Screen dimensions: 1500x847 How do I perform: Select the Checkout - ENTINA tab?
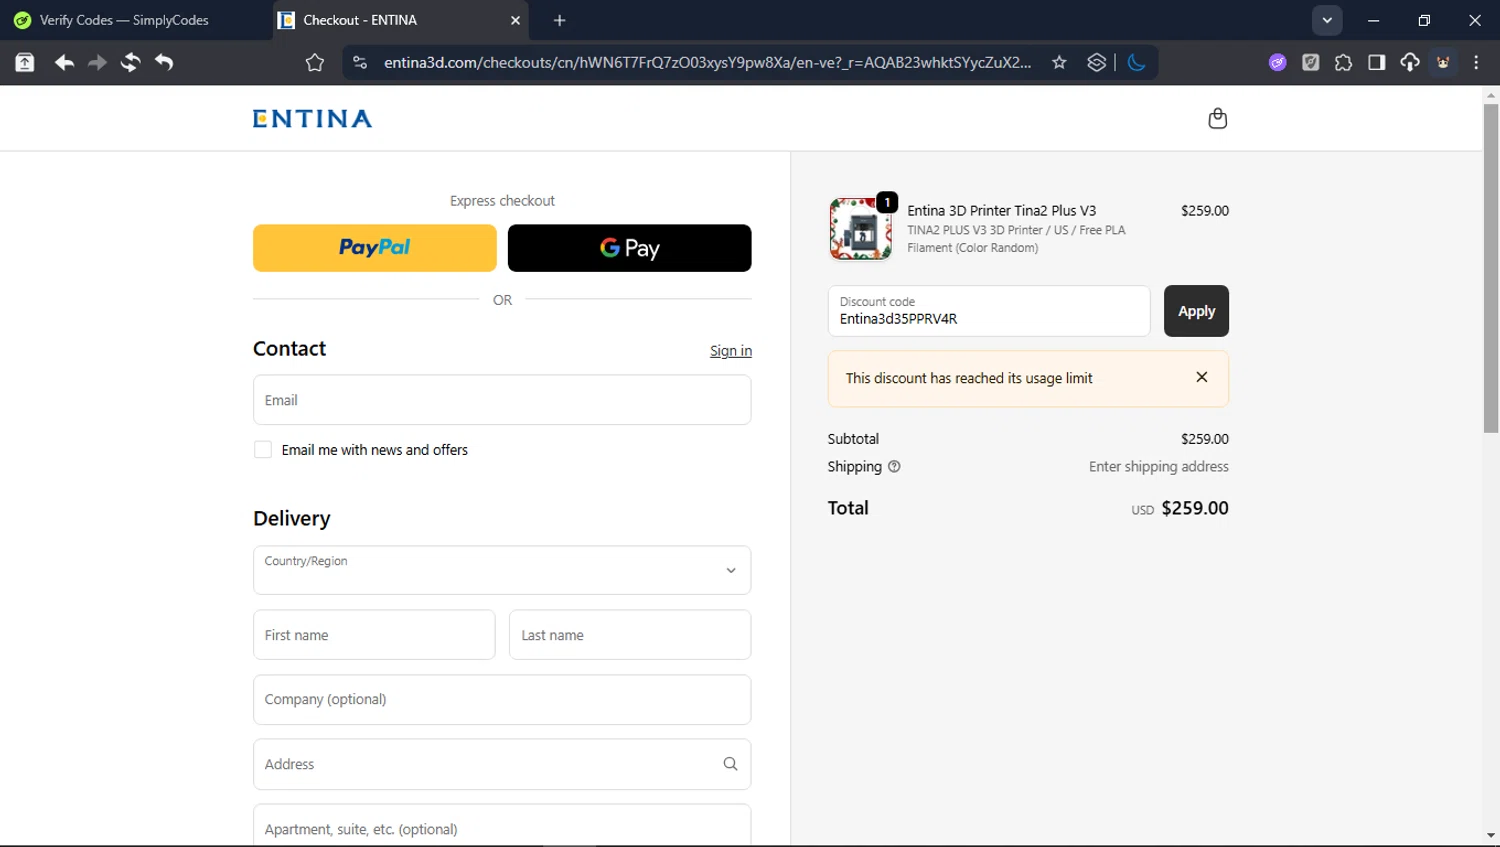point(400,20)
